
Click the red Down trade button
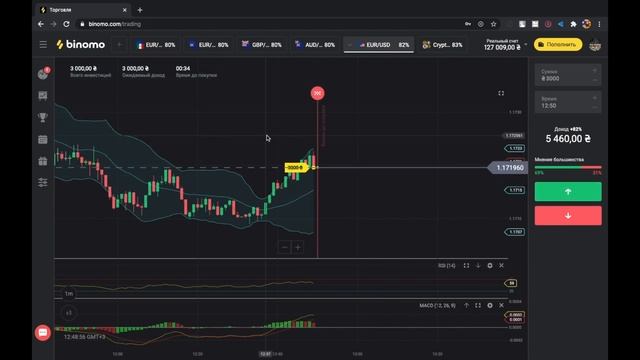coord(568,216)
